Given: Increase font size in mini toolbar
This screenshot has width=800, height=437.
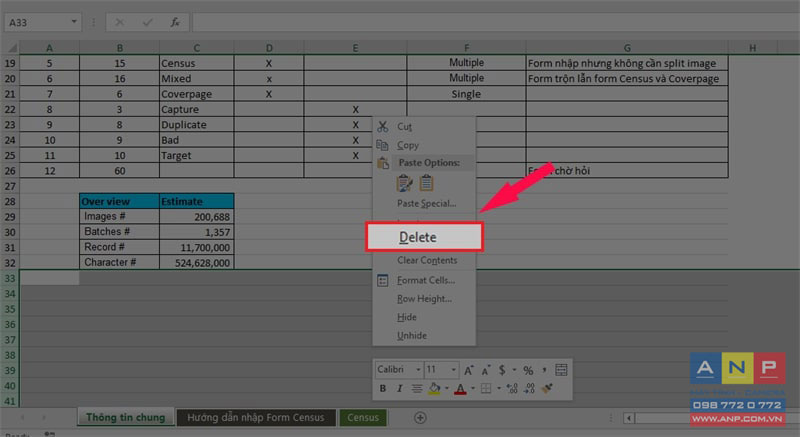Looking at the screenshot, I should tap(468, 370).
